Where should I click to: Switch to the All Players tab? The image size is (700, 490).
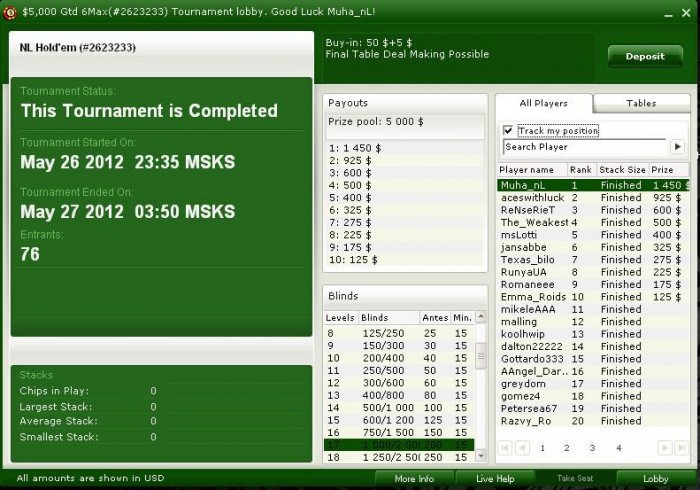543,103
